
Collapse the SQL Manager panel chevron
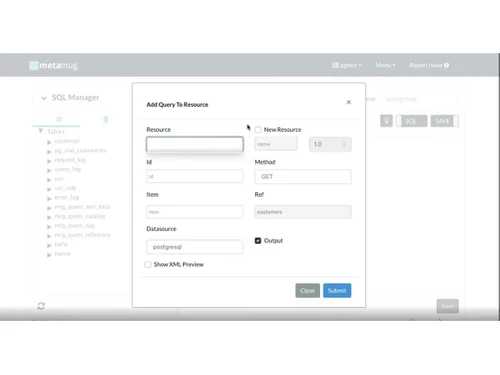pyautogui.click(x=44, y=98)
